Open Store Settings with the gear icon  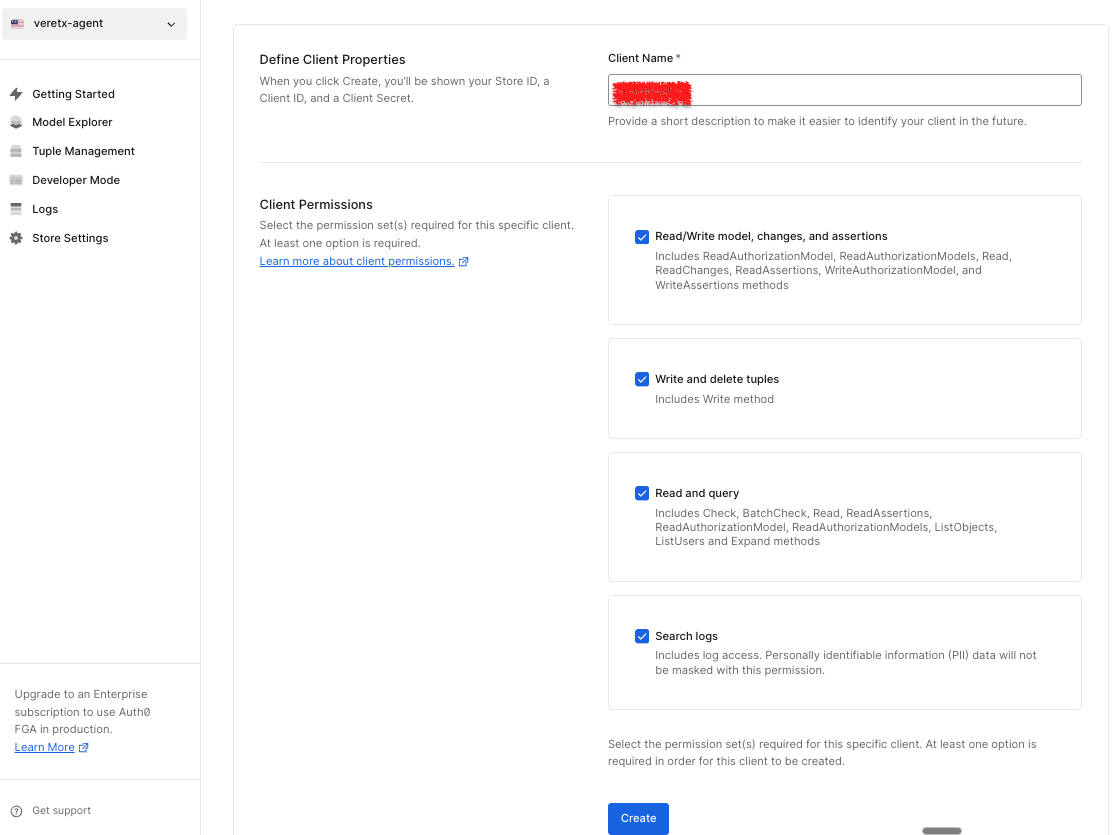click(18, 238)
